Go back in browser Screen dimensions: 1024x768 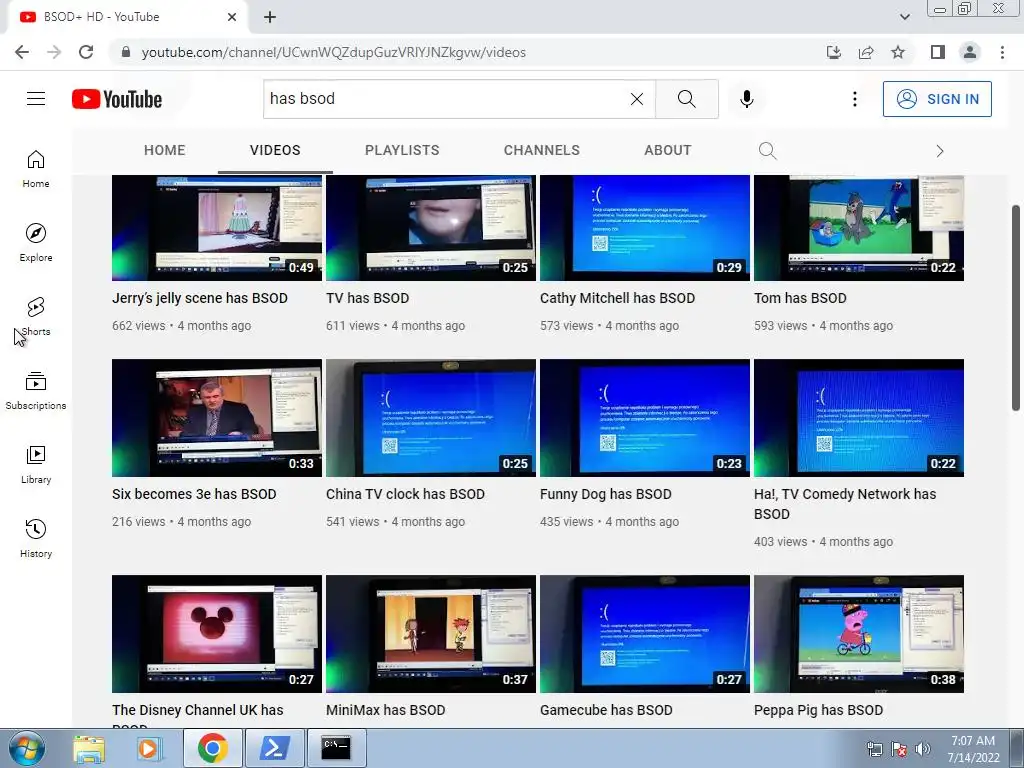tap(22, 52)
